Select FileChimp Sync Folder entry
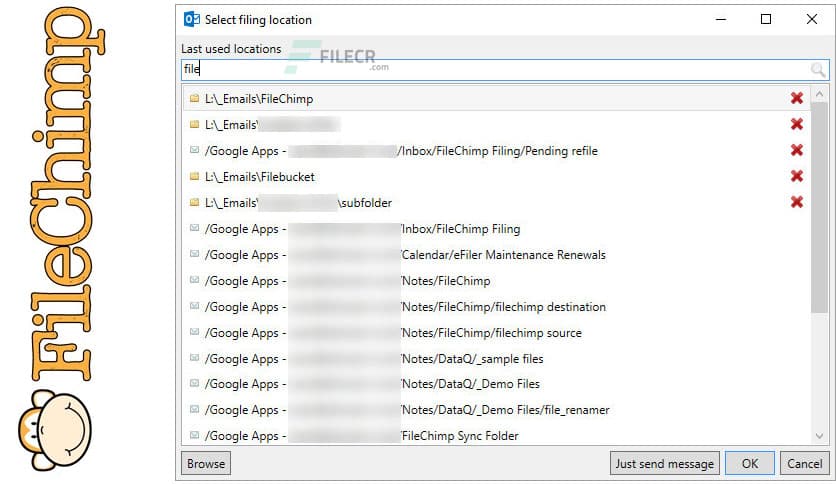The width and height of the screenshot is (836, 484). point(496,435)
